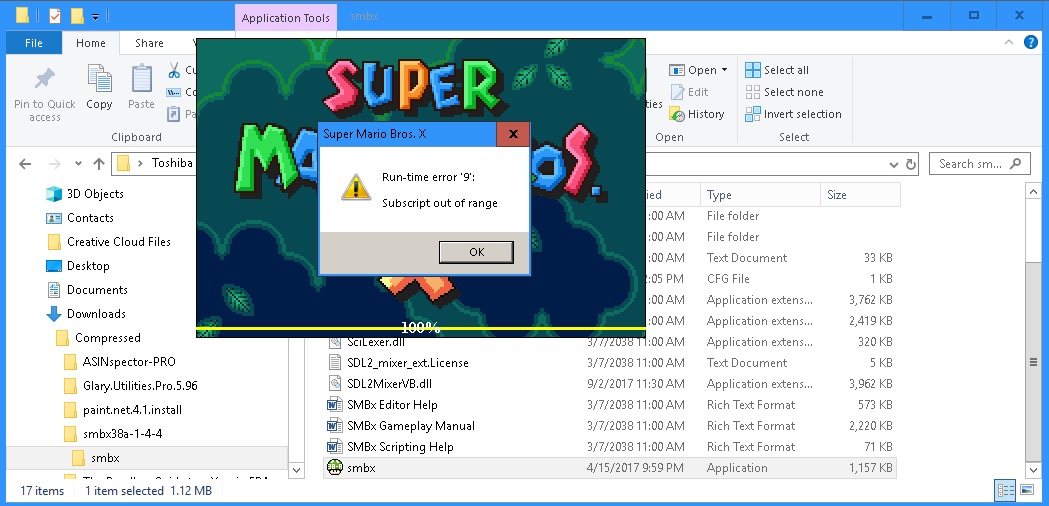
Task: Select the SciLexer.dll file
Action: click(609, 341)
